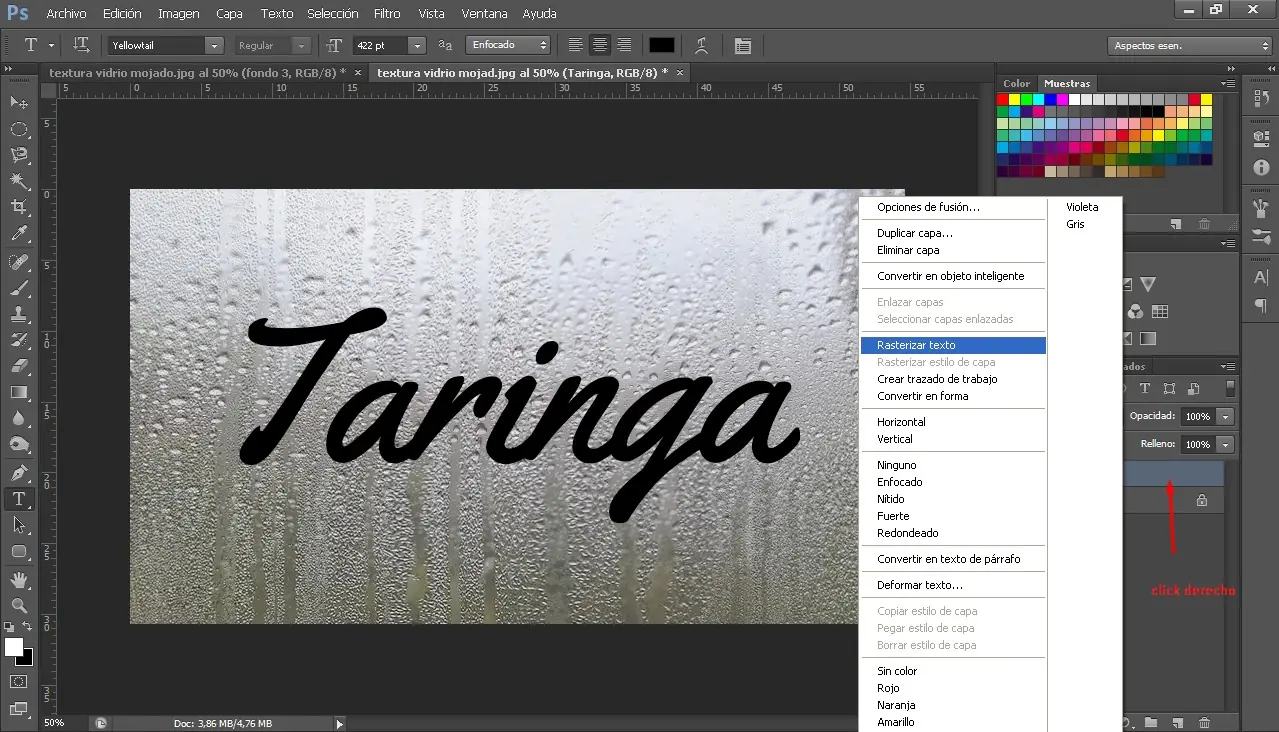
Task: Select the Eyedropper tool
Action: coord(19,234)
